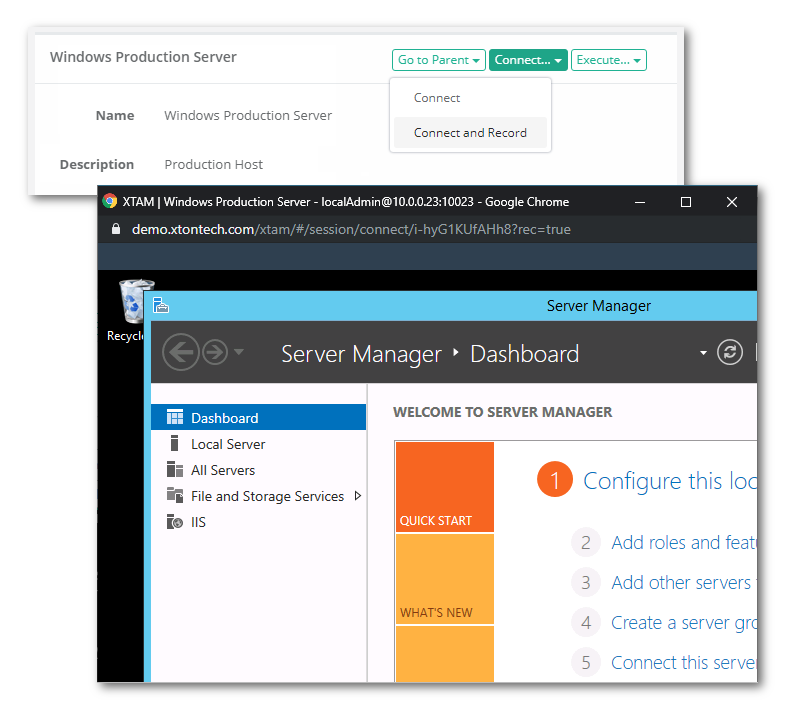Click Configure this local server link
The height and width of the screenshot is (711, 787).
pyautogui.click(x=669, y=481)
